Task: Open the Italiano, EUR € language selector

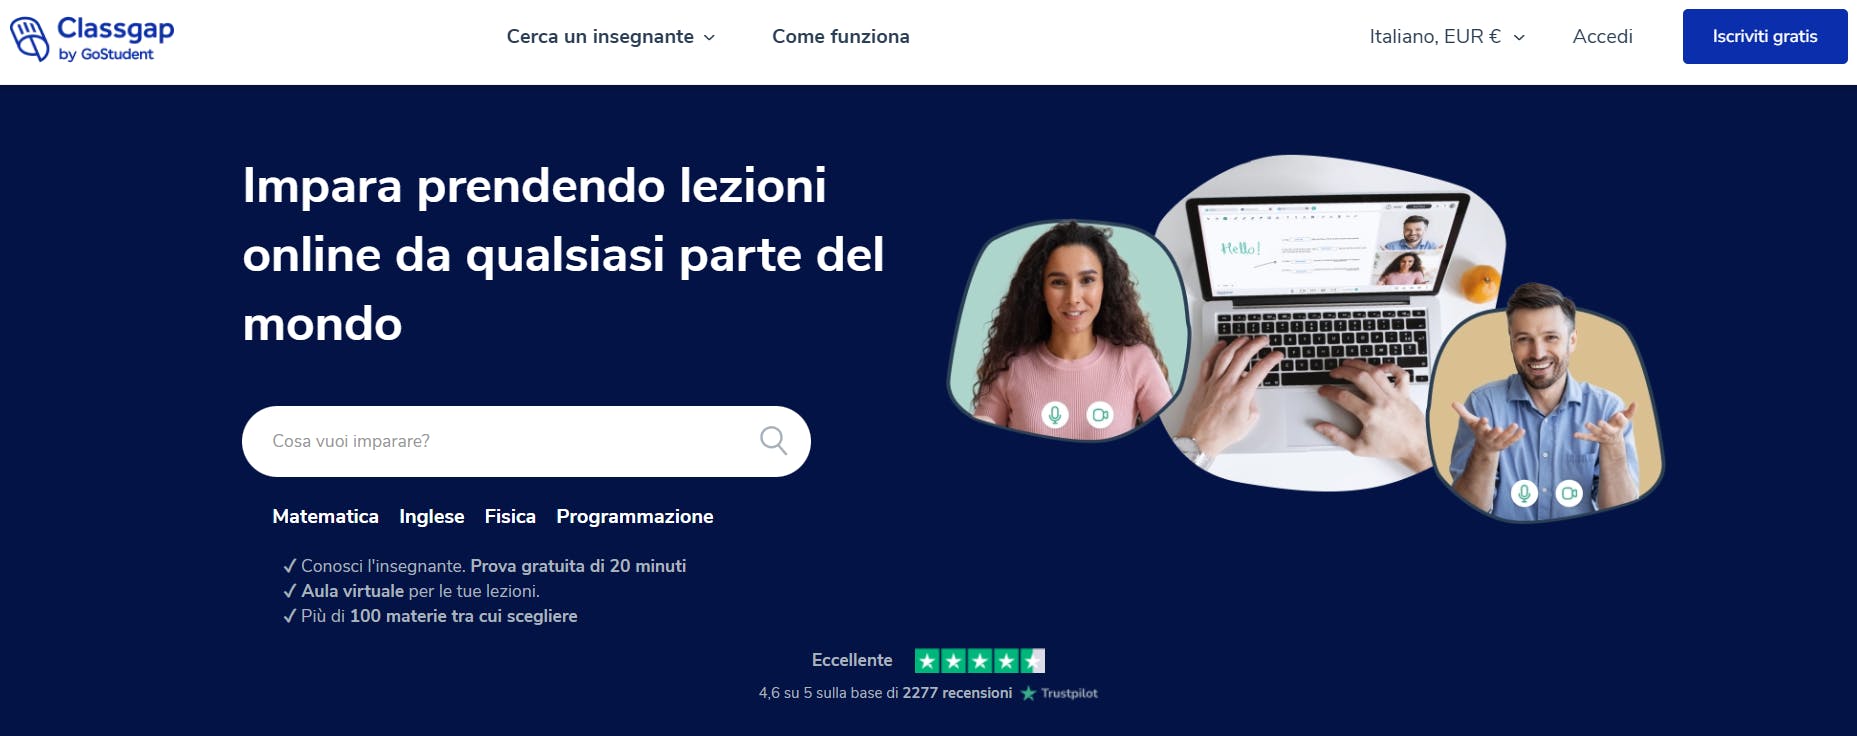Action: point(1447,37)
